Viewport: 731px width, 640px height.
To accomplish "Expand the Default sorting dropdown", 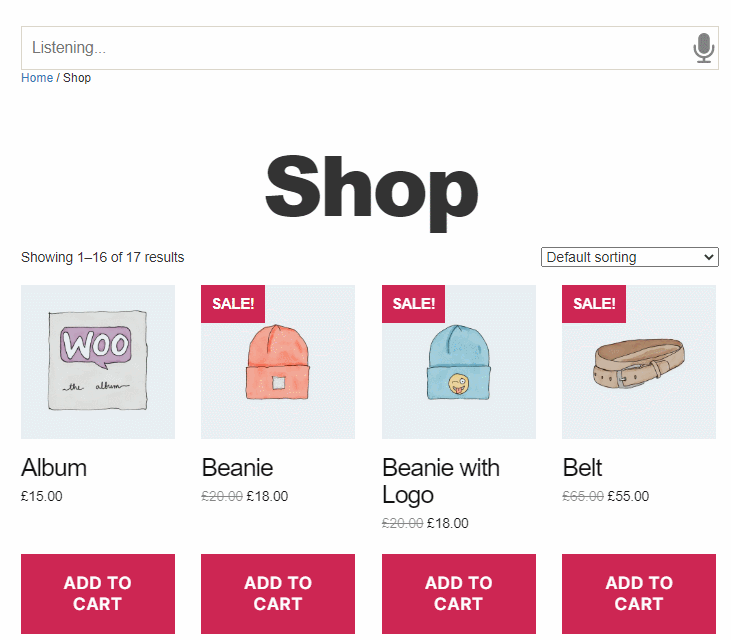I will coord(629,257).
